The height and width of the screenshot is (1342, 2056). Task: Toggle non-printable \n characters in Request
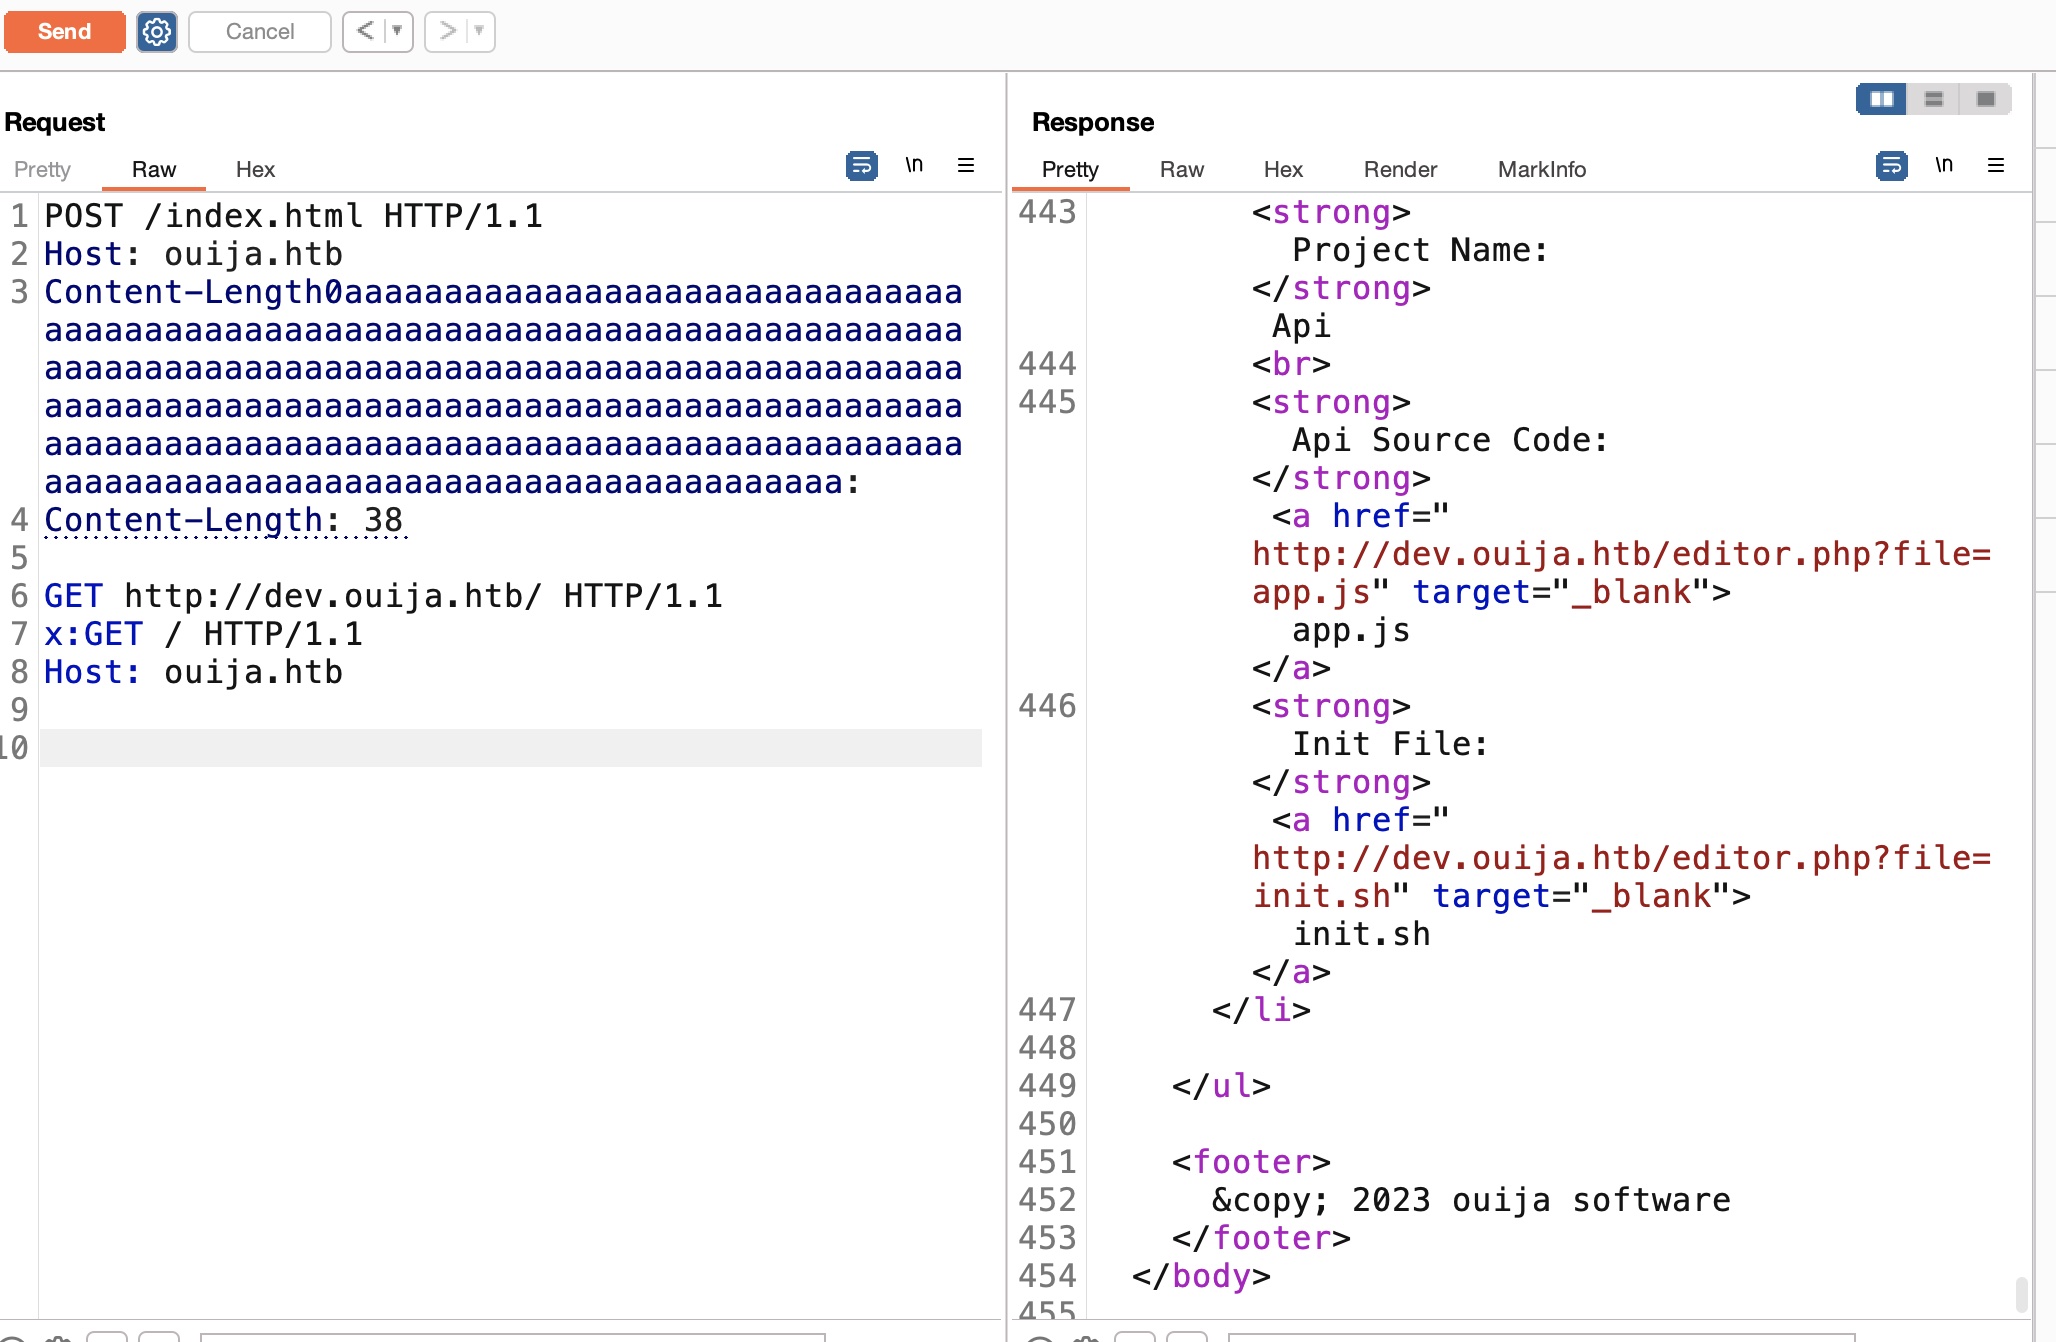point(914,165)
